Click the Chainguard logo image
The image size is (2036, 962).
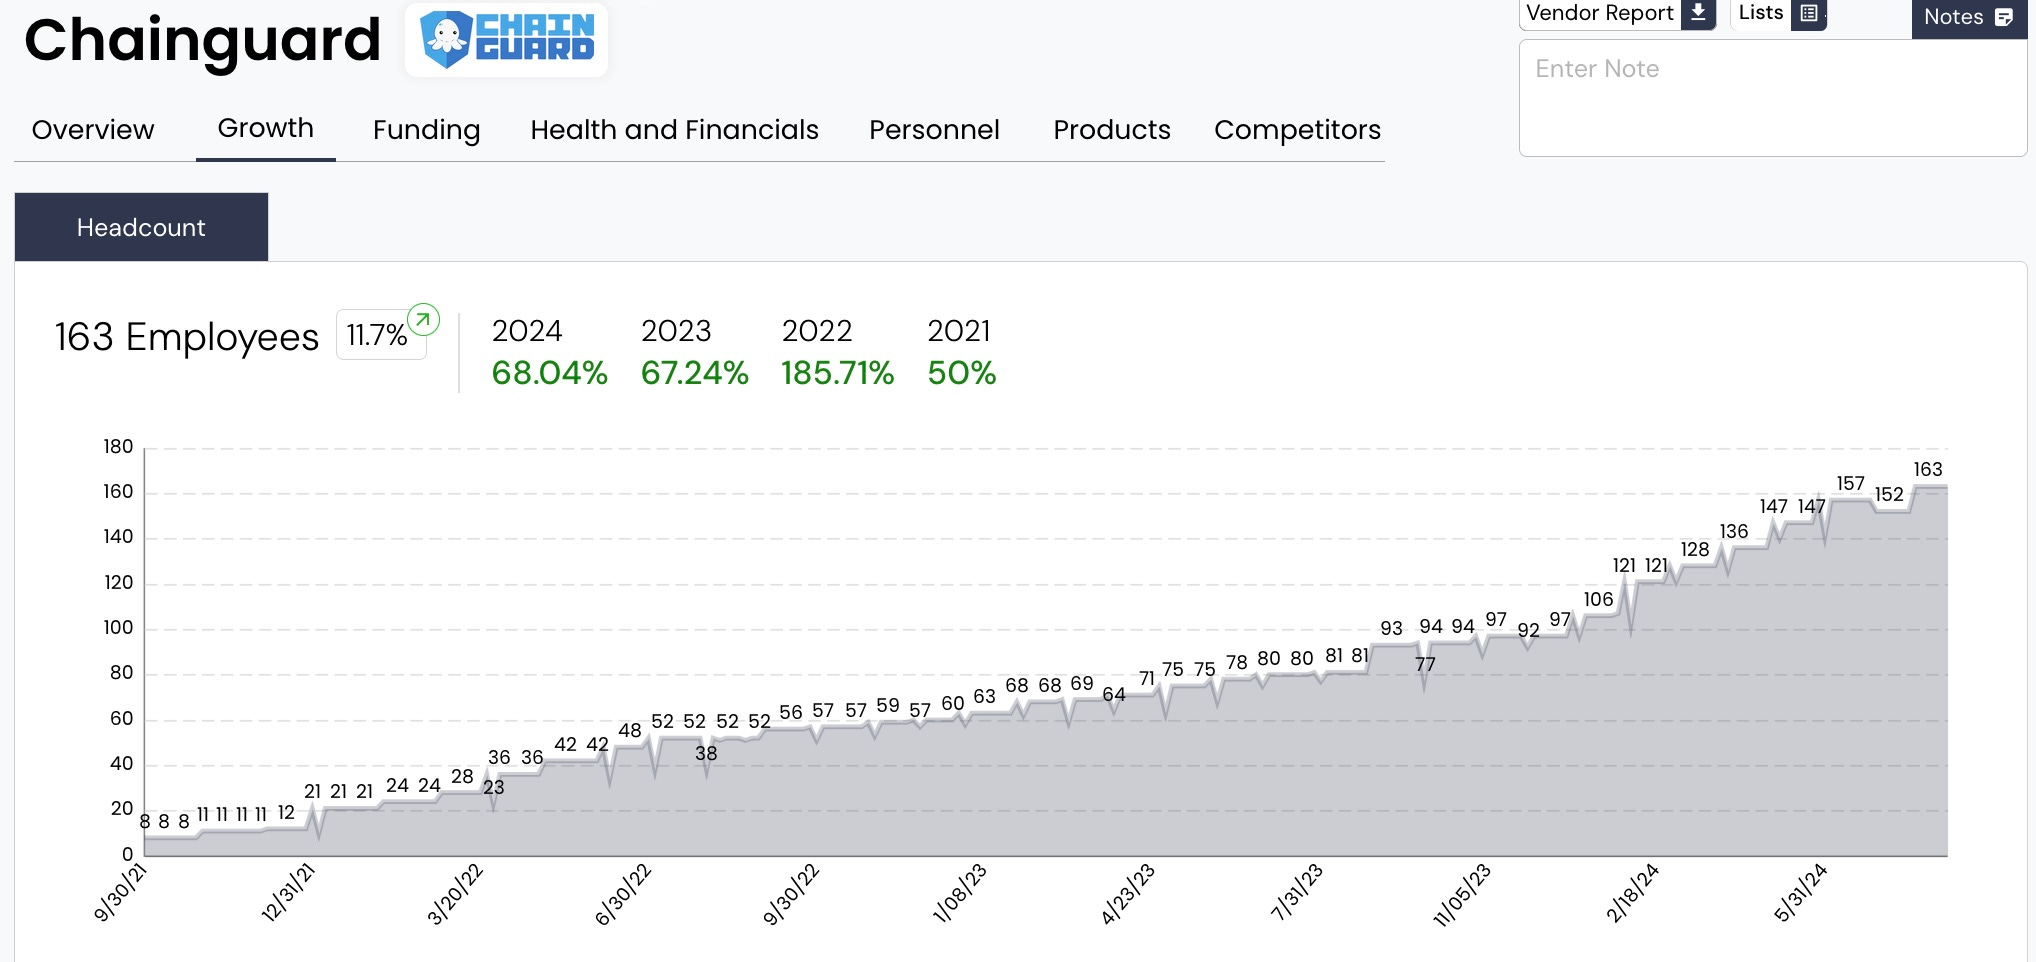[506, 40]
